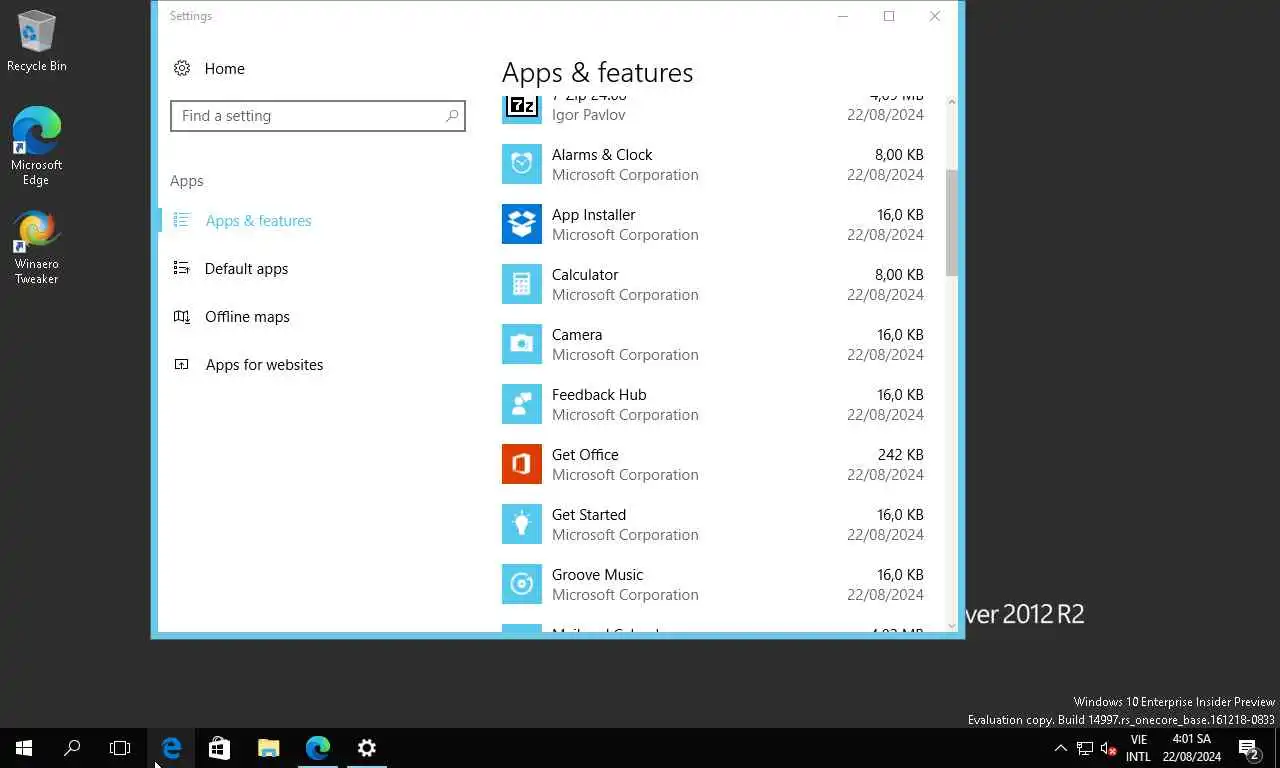Click the Apps for websites sidebar icon
This screenshot has width=1280, height=768.
click(x=181, y=364)
